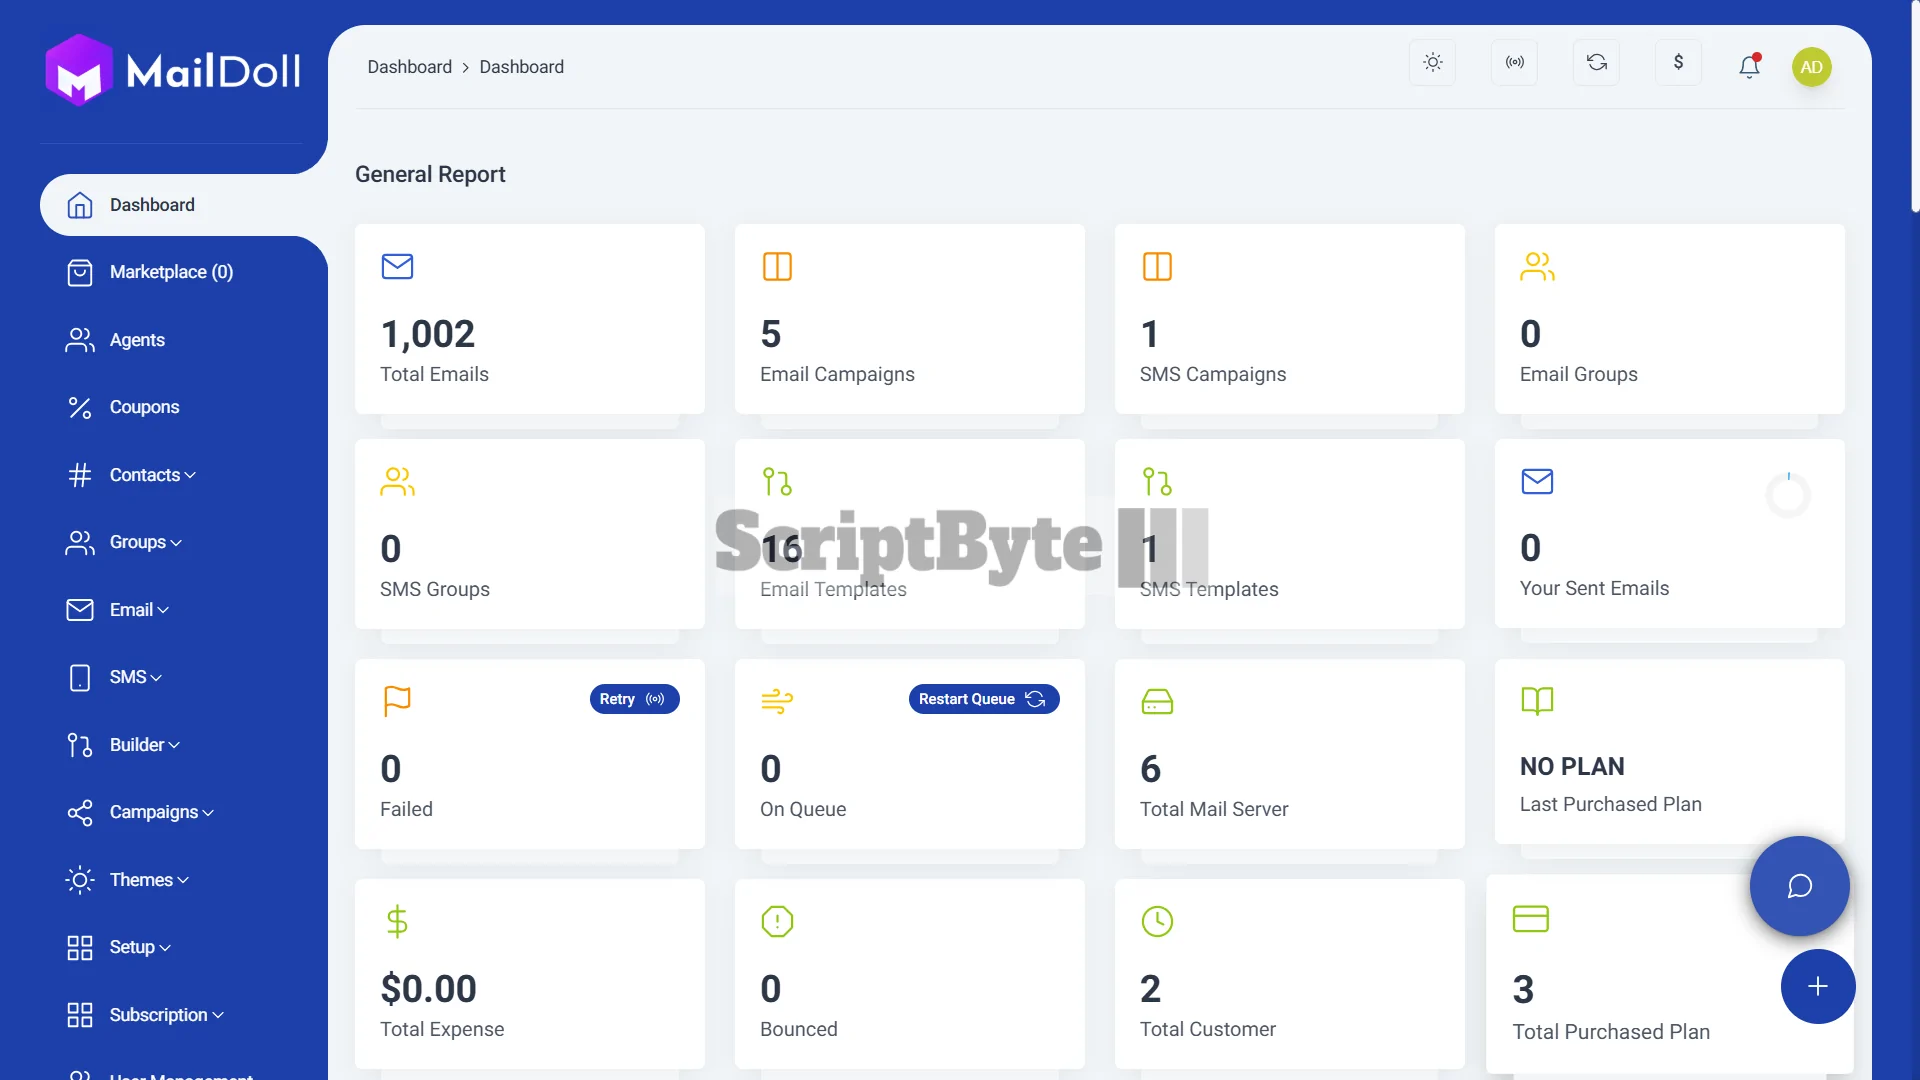Go to Agents in sidebar
1920x1080 pixels.
coord(137,340)
